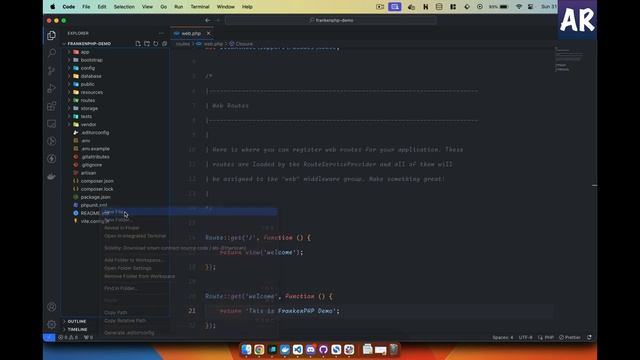Open the Explorer view in the activity bar

51,36
